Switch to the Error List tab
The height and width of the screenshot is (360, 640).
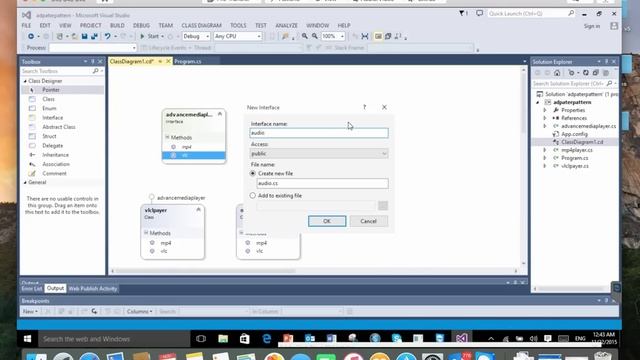click(x=32, y=289)
